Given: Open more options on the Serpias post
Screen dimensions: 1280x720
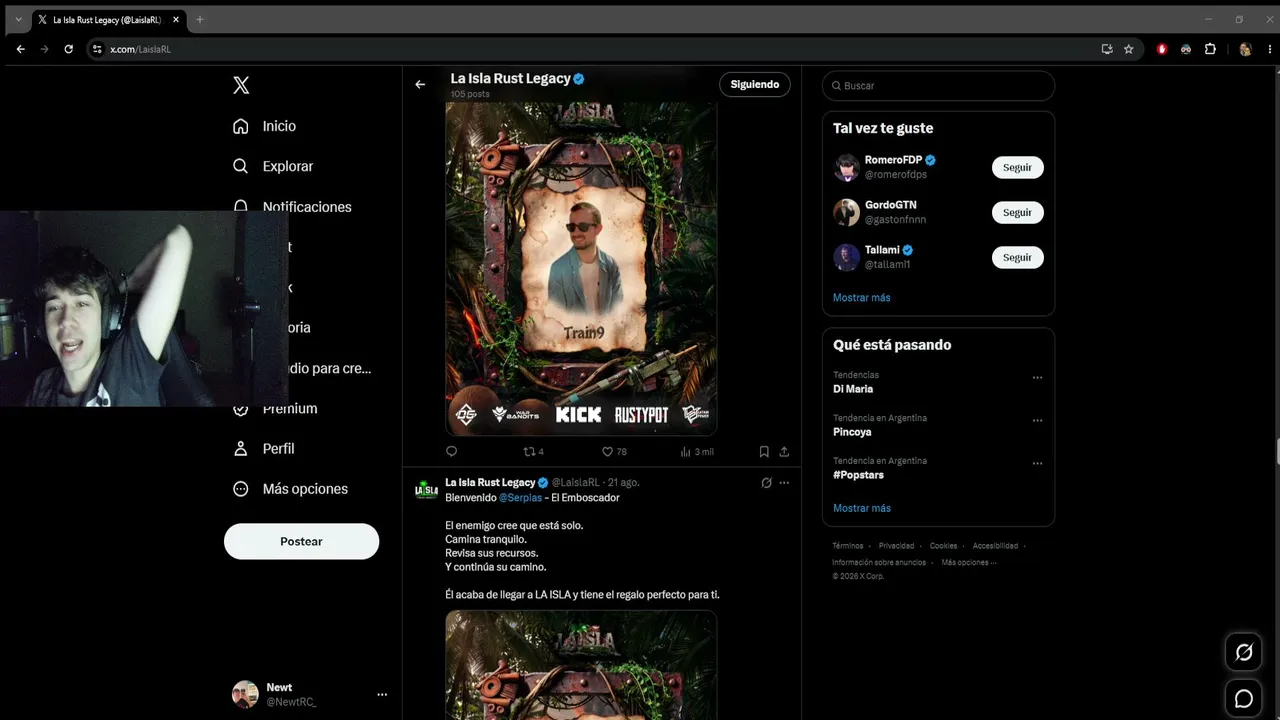Looking at the screenshot, I should pos(784,483).
